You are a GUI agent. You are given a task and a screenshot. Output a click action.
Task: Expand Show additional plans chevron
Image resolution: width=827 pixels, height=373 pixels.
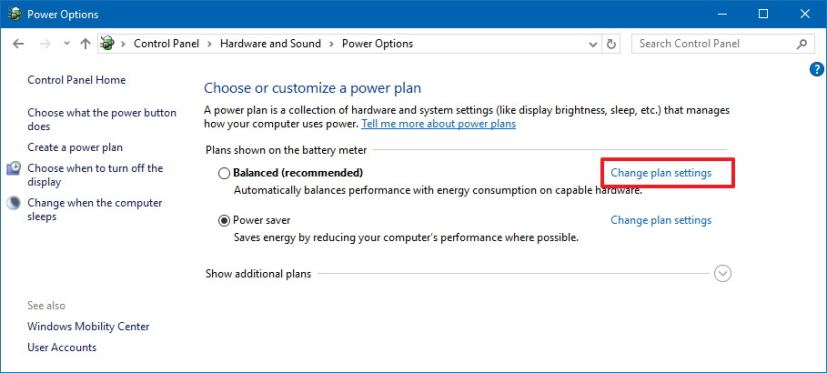point(723,274)
